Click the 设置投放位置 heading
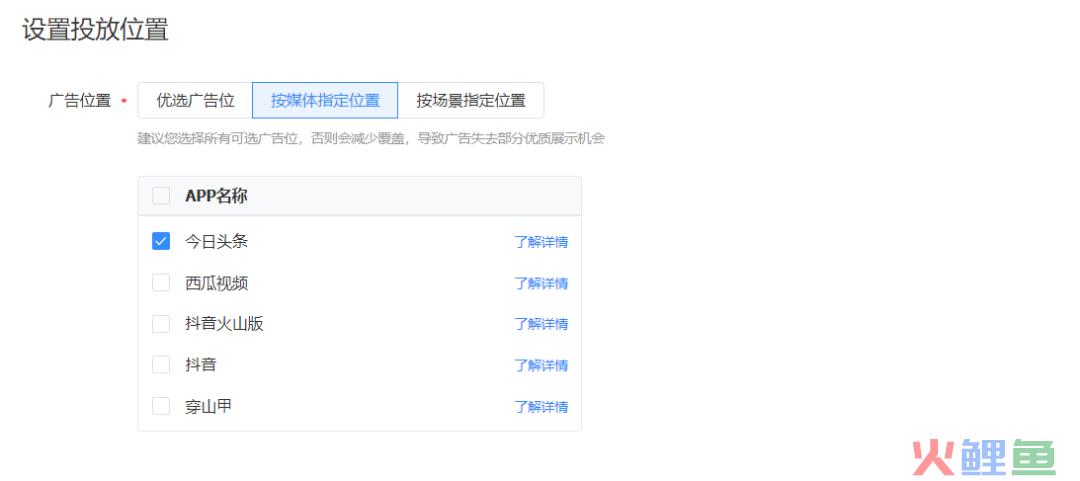The image size is (1080, 481). [x=96, y=30]
